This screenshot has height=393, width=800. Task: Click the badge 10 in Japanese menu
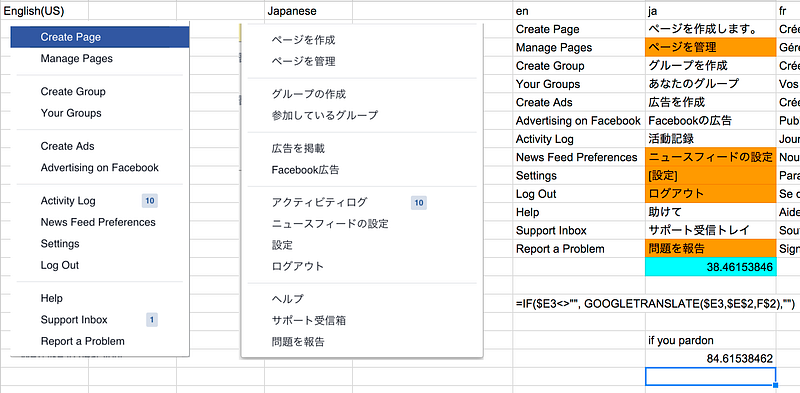coord(418,203)
